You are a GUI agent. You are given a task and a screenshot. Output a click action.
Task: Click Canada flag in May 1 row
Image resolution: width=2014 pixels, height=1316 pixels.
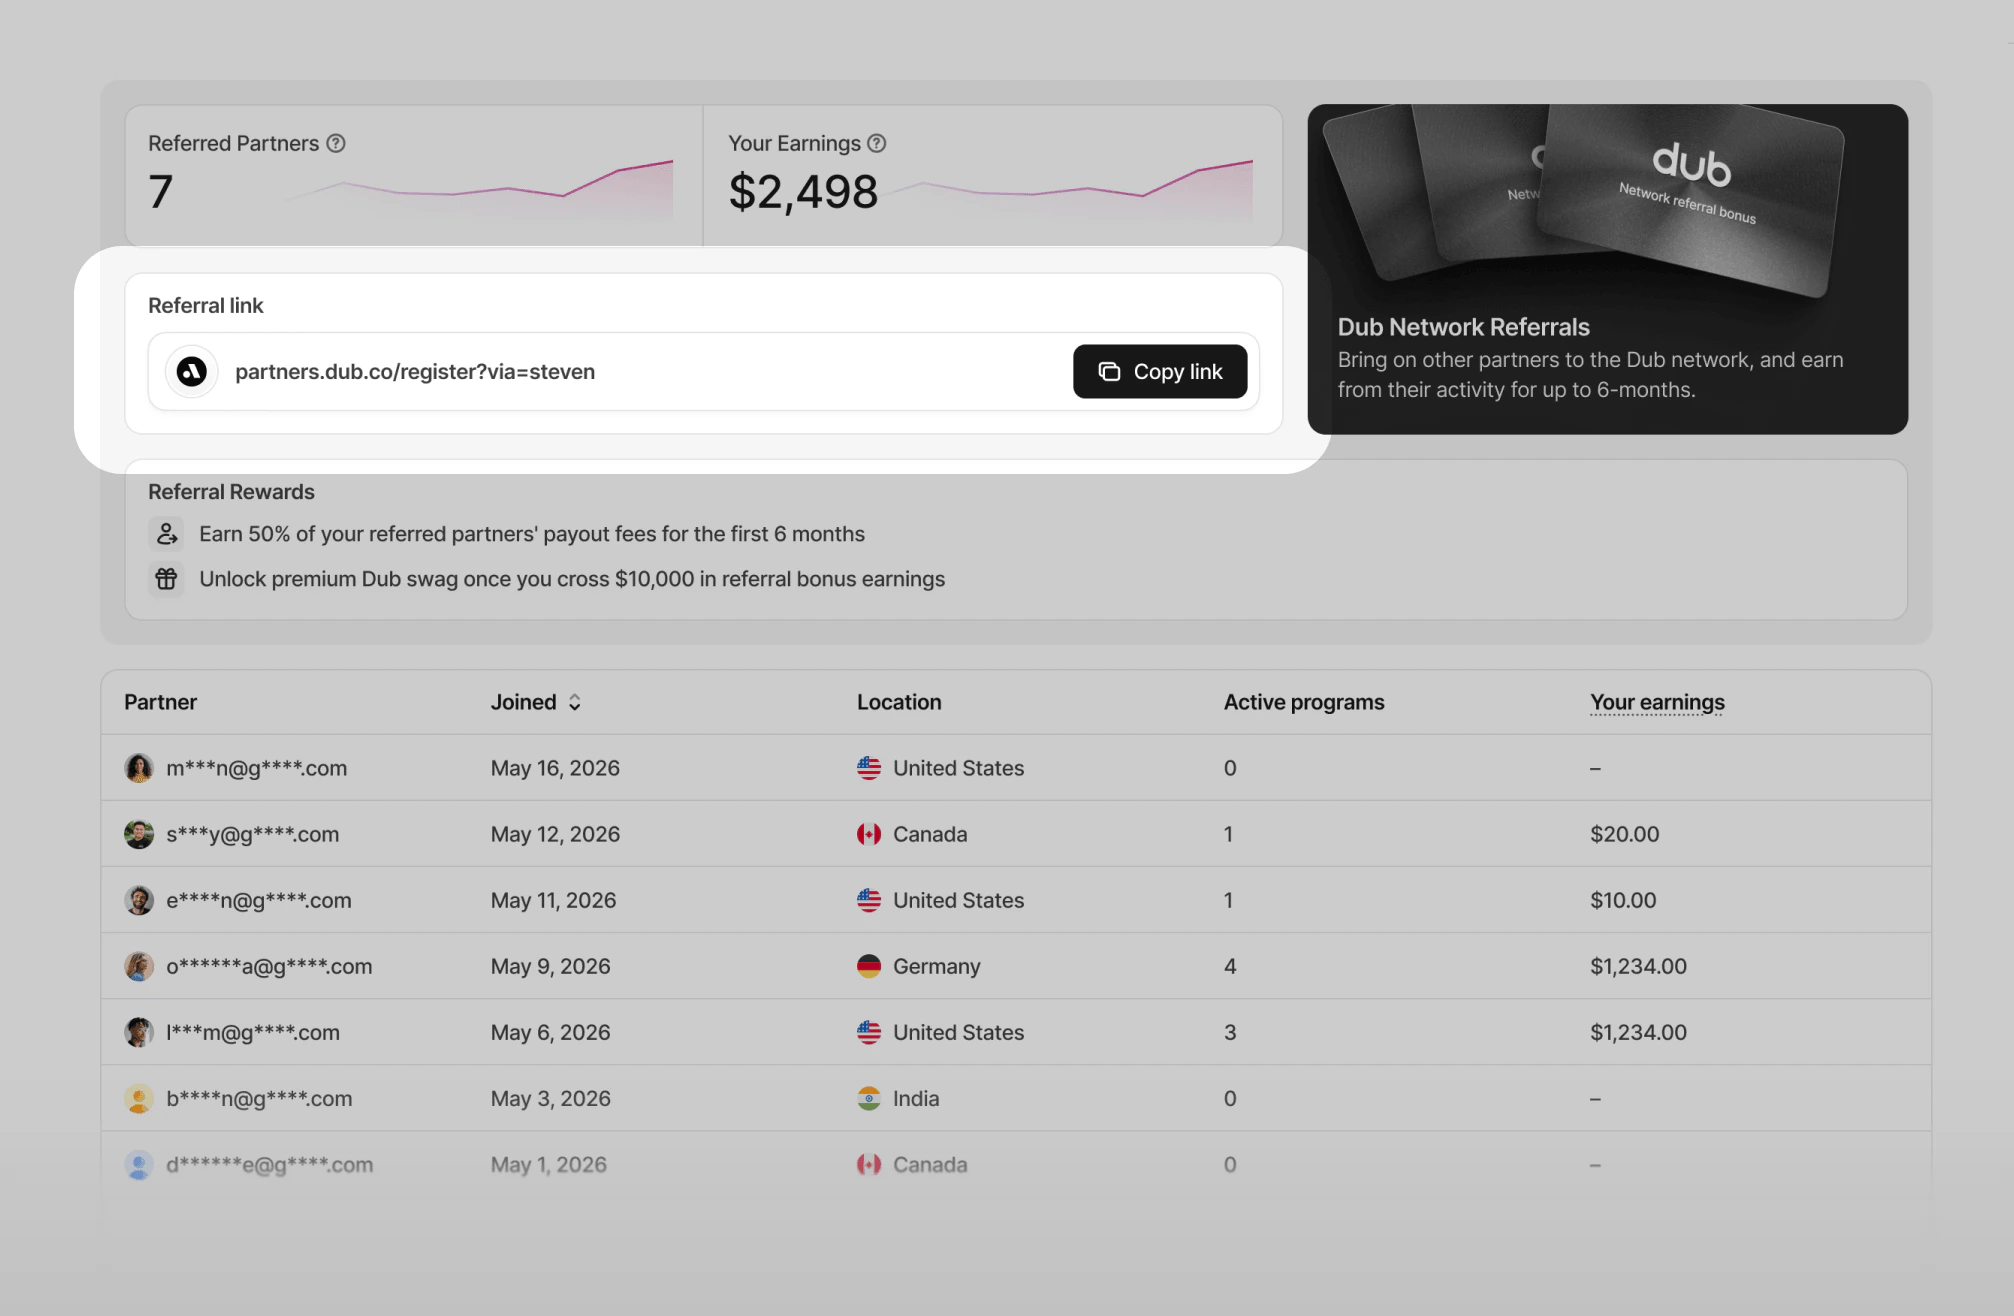point(869,1164)
